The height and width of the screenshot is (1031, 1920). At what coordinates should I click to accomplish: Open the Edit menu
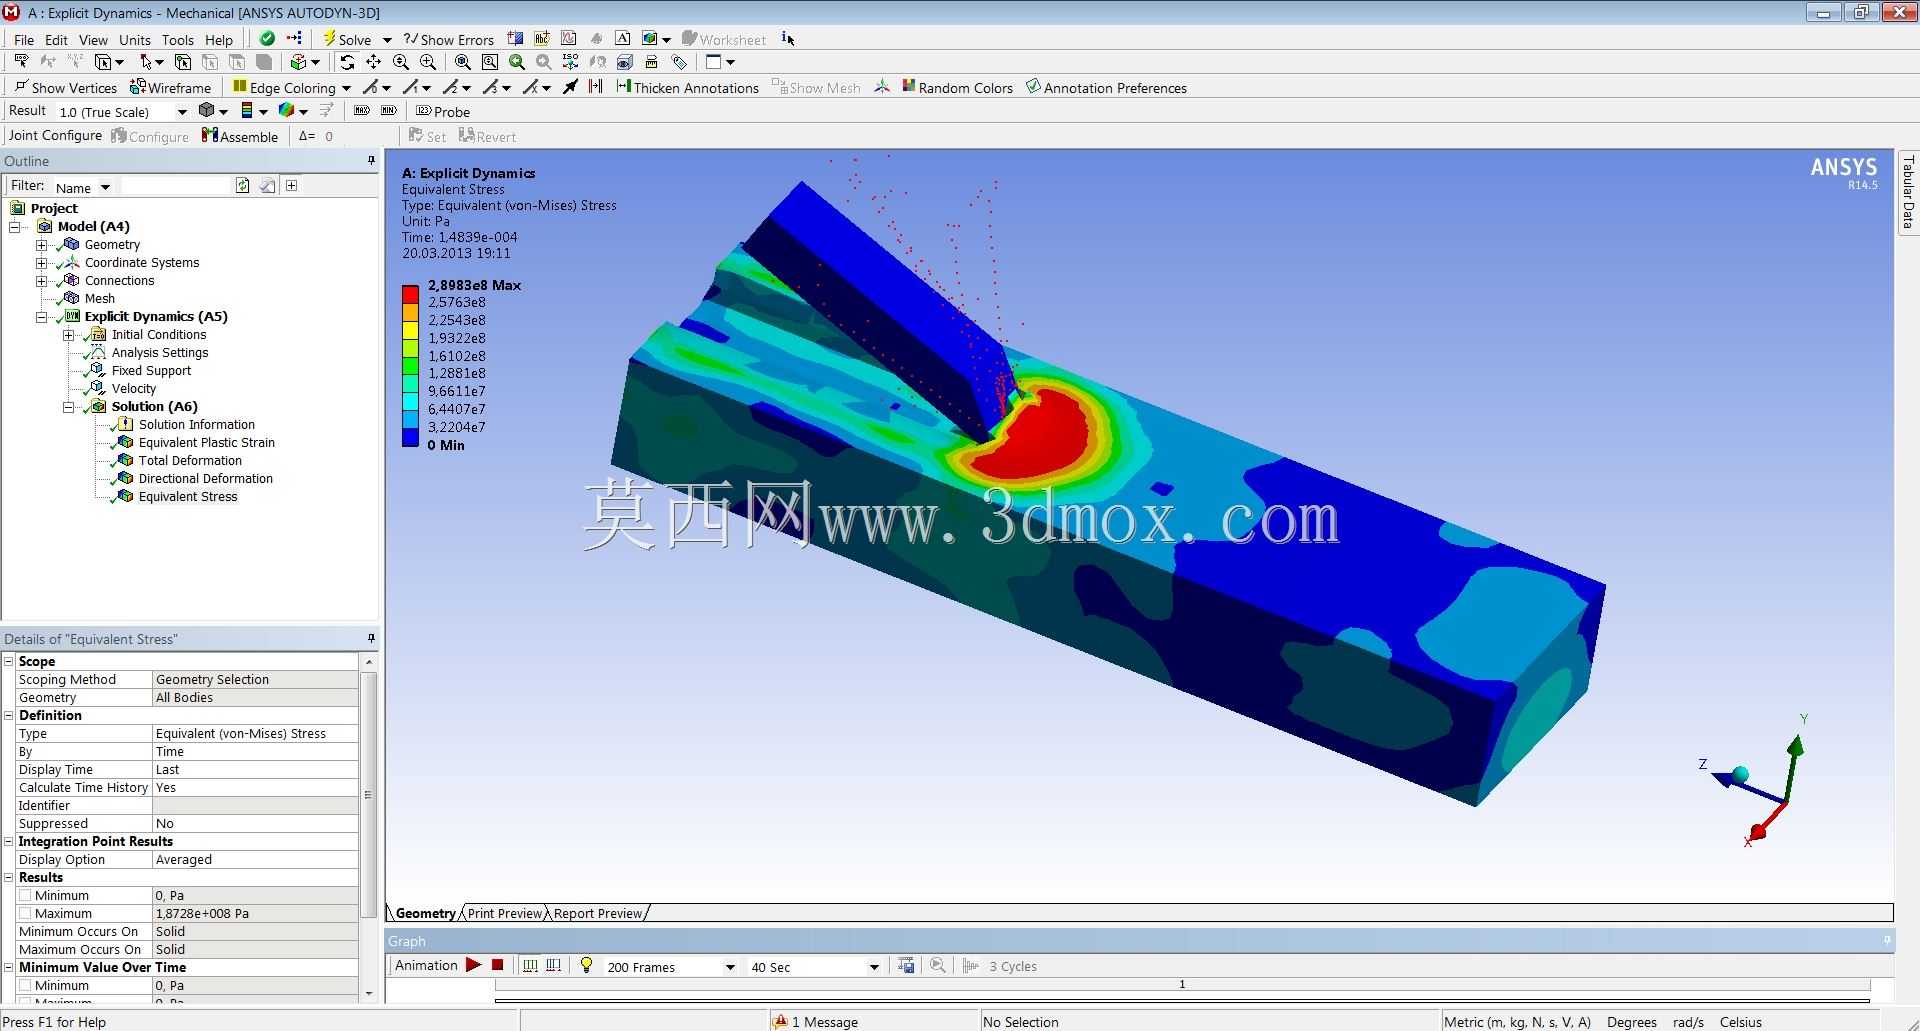click(56, 40)
